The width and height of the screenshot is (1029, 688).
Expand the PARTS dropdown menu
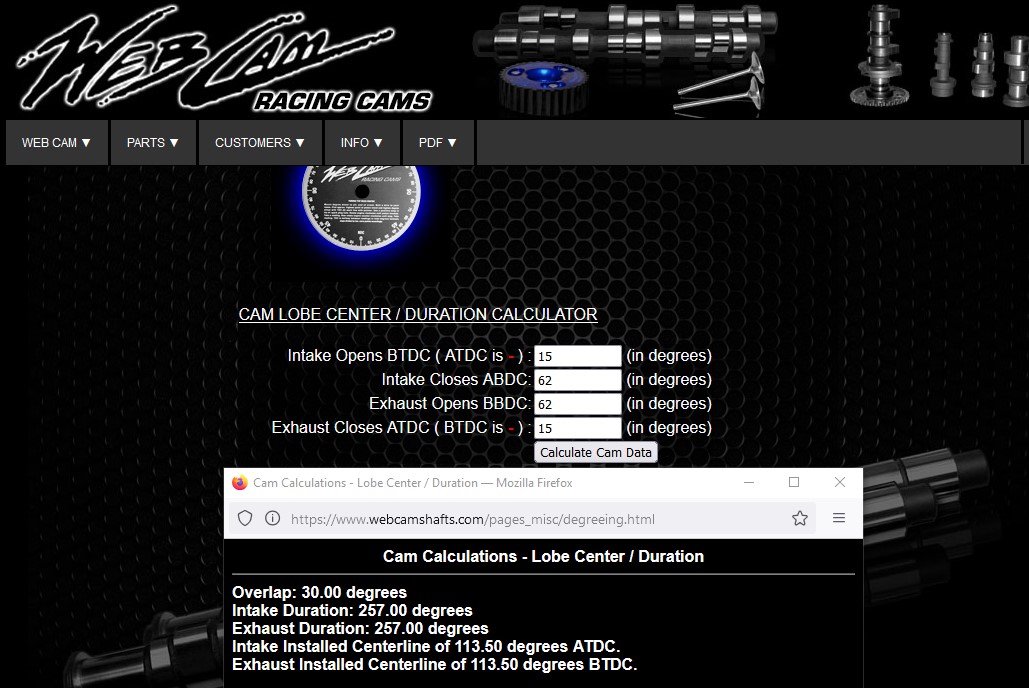pyautogui.click(x=153, y=143)
